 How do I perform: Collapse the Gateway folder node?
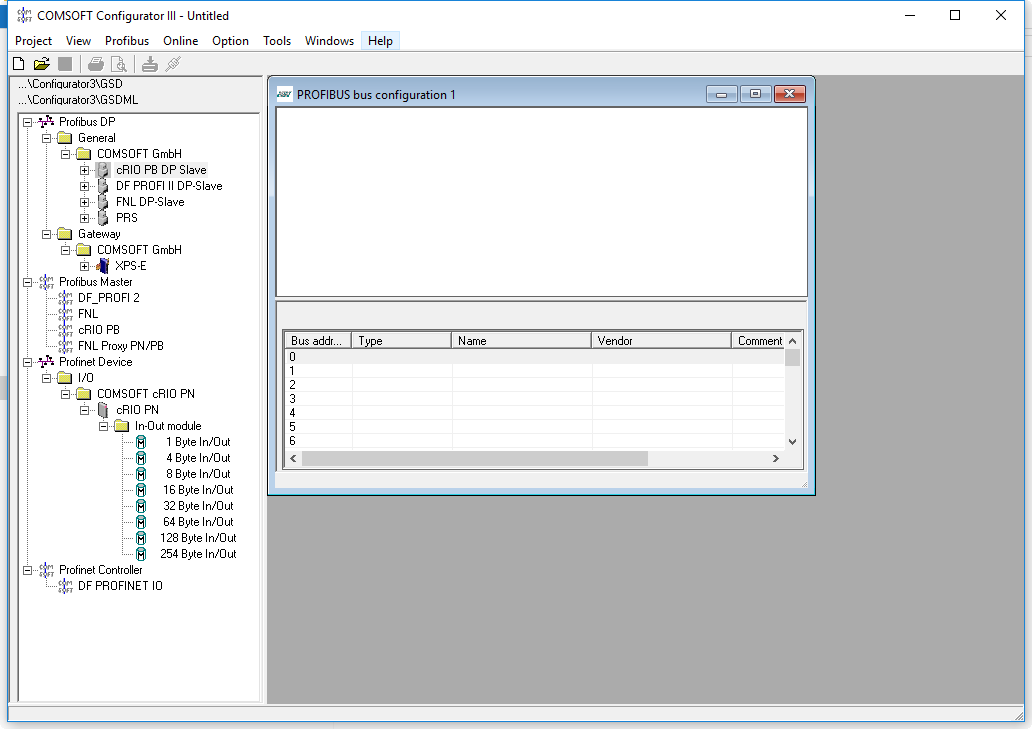pyautogui.click(x=47, y=234)
